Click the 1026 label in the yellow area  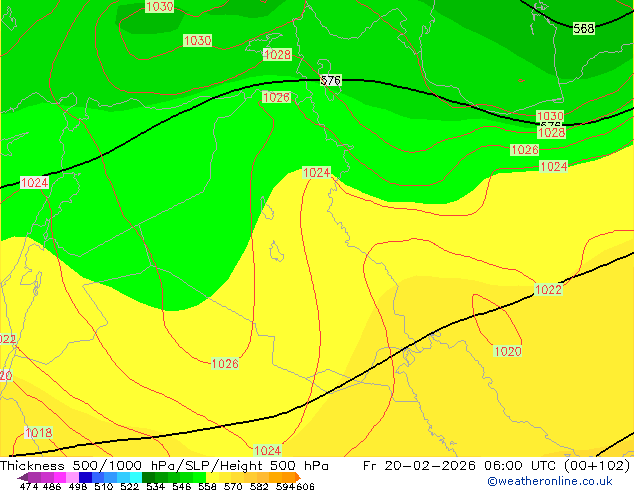pos(225,363)
